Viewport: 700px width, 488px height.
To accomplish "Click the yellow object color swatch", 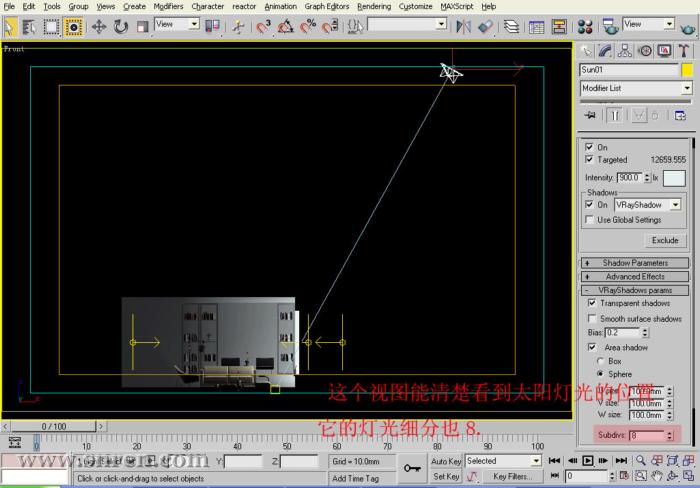I will point(687,70).
